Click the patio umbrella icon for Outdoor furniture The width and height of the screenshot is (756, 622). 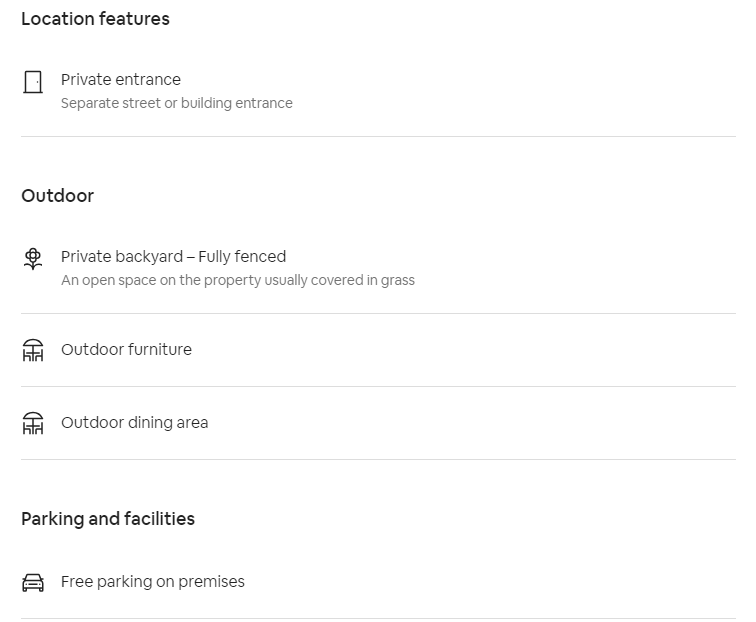pos(33,350)
